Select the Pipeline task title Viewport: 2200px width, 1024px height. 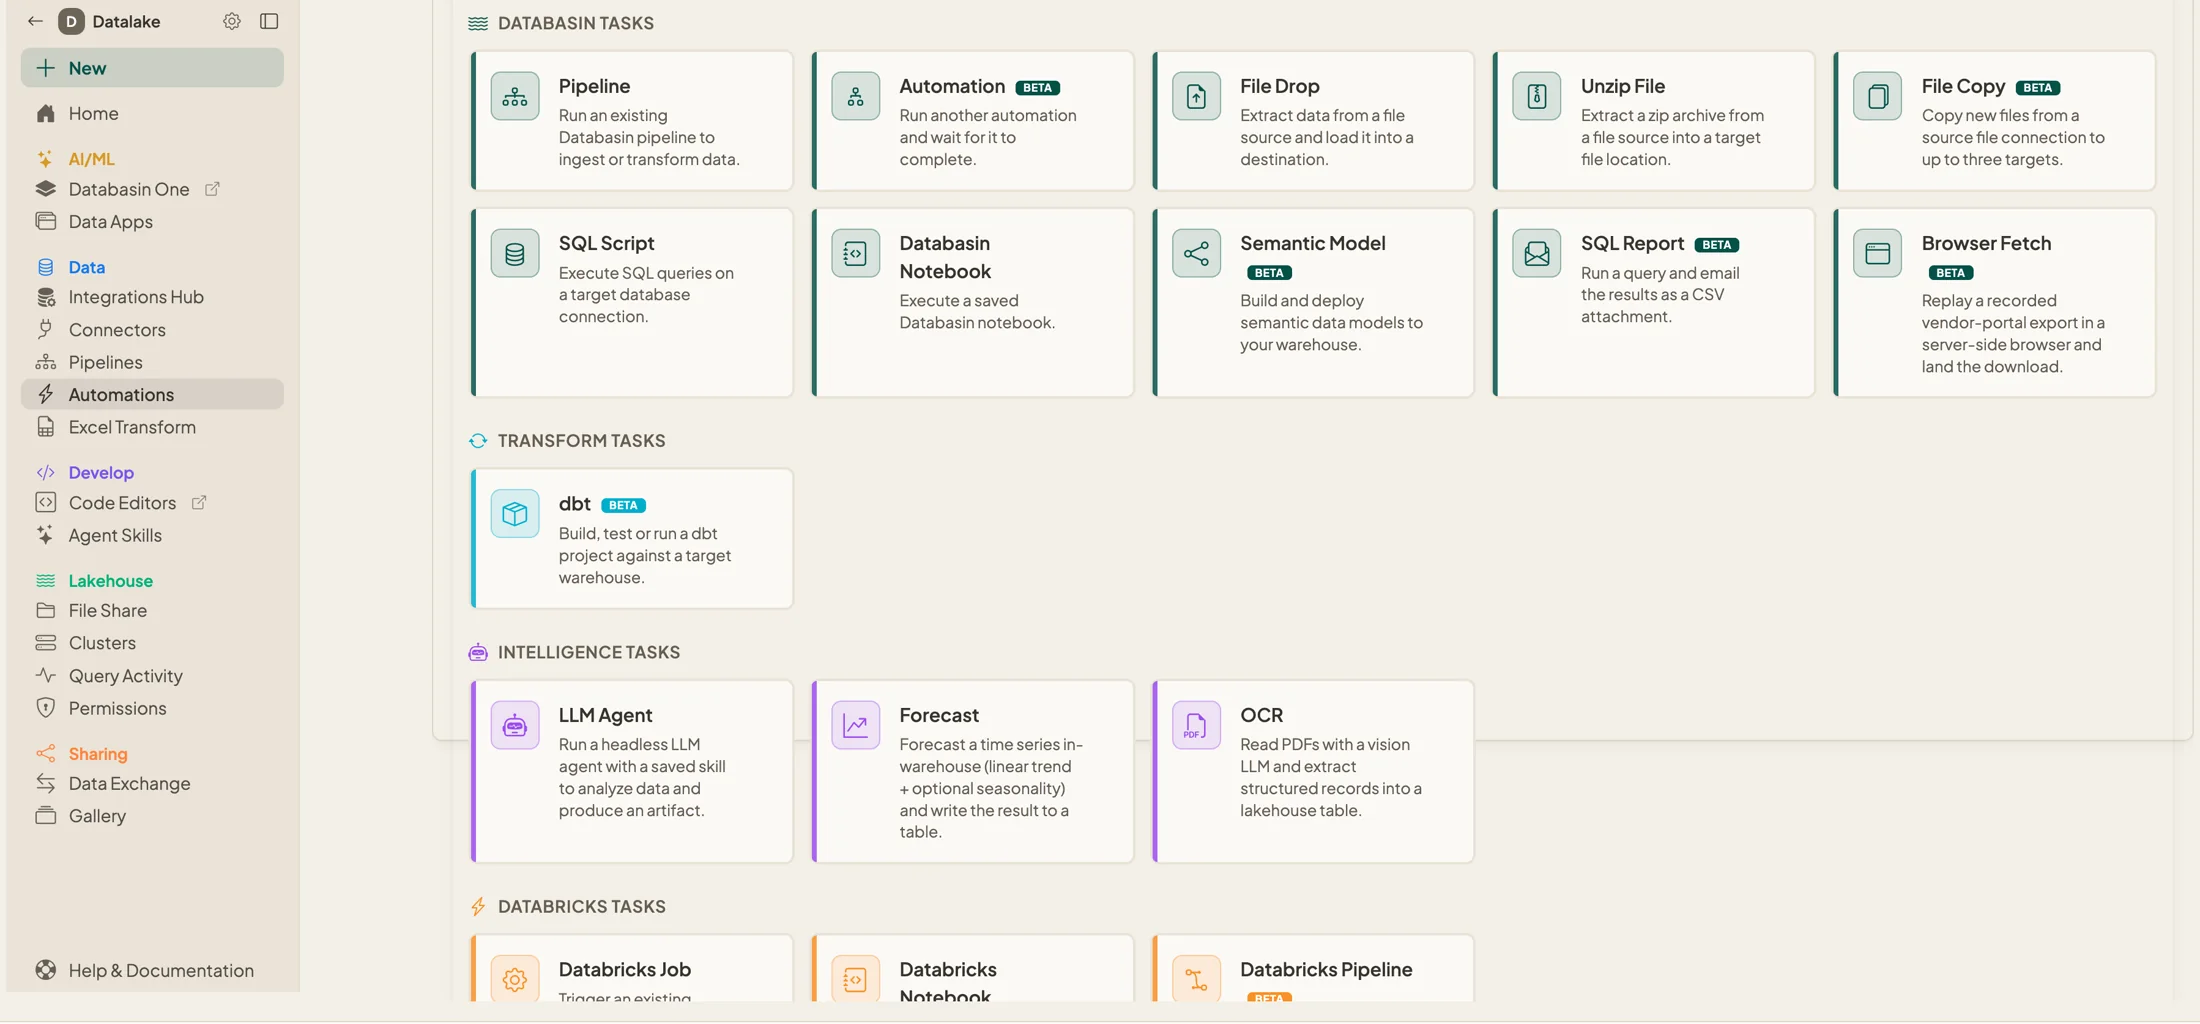[x=594, y=87]
